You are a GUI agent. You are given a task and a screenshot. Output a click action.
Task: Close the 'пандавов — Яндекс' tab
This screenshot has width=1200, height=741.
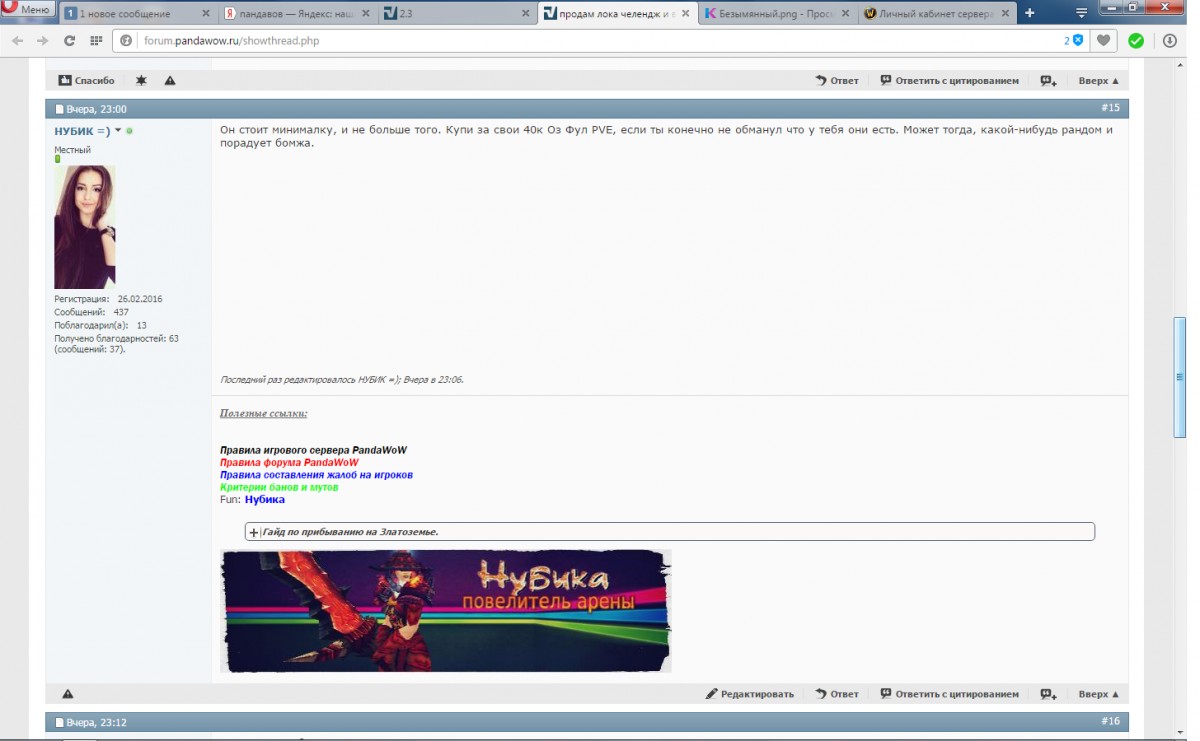365,14
